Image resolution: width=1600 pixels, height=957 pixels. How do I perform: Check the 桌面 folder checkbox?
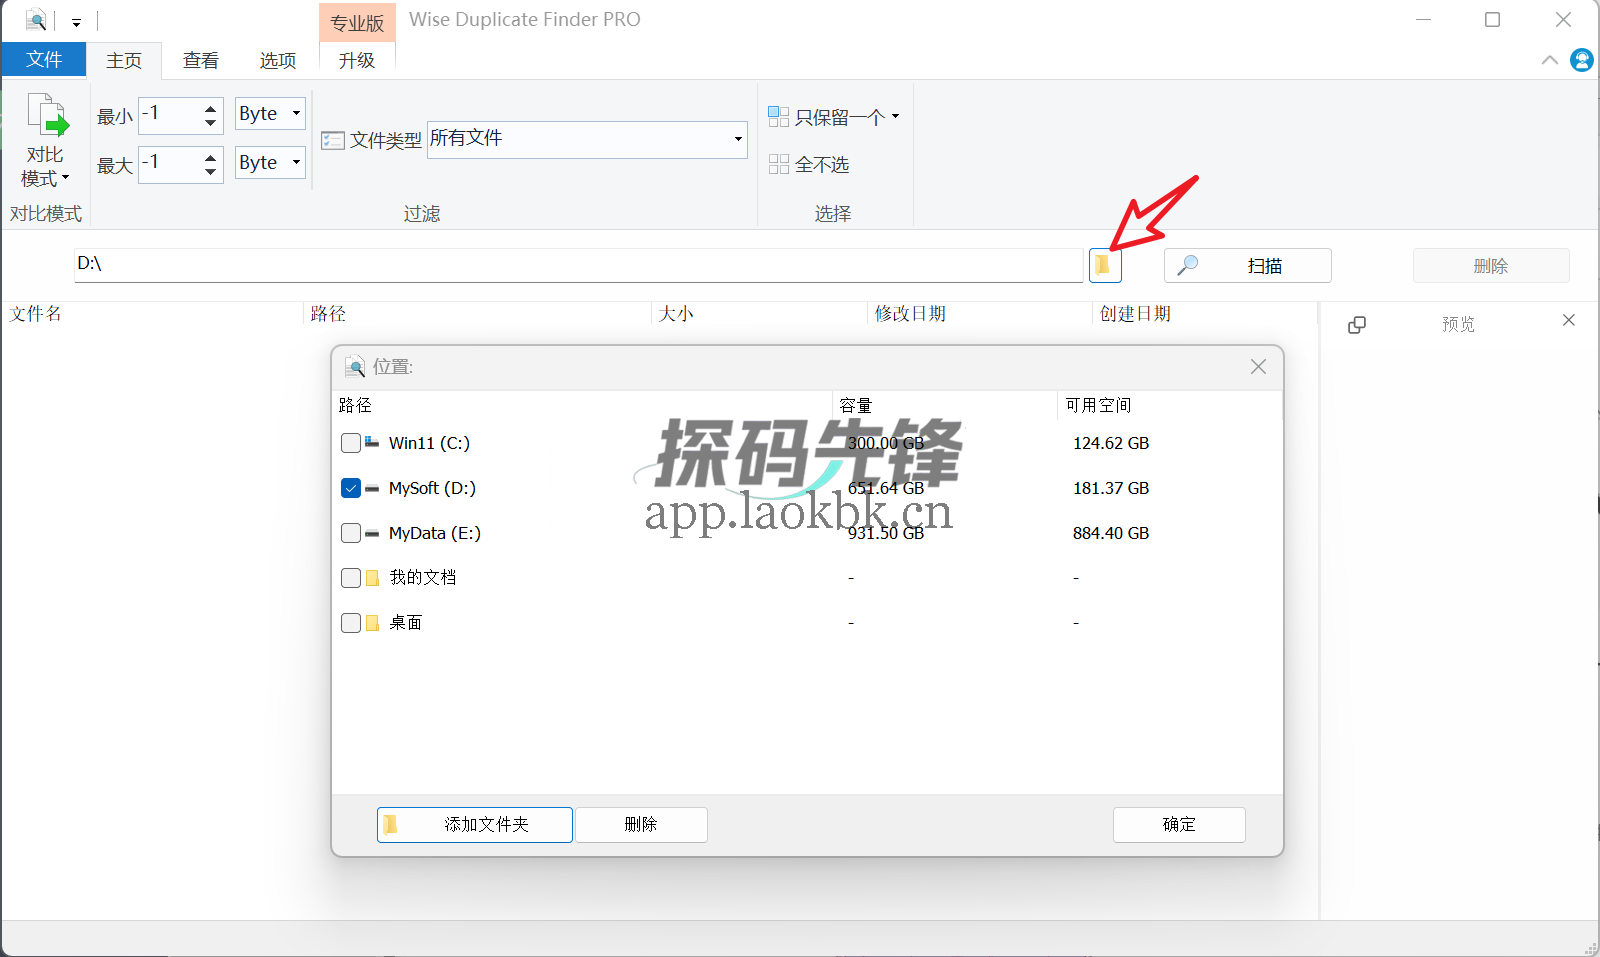[351, 623]
